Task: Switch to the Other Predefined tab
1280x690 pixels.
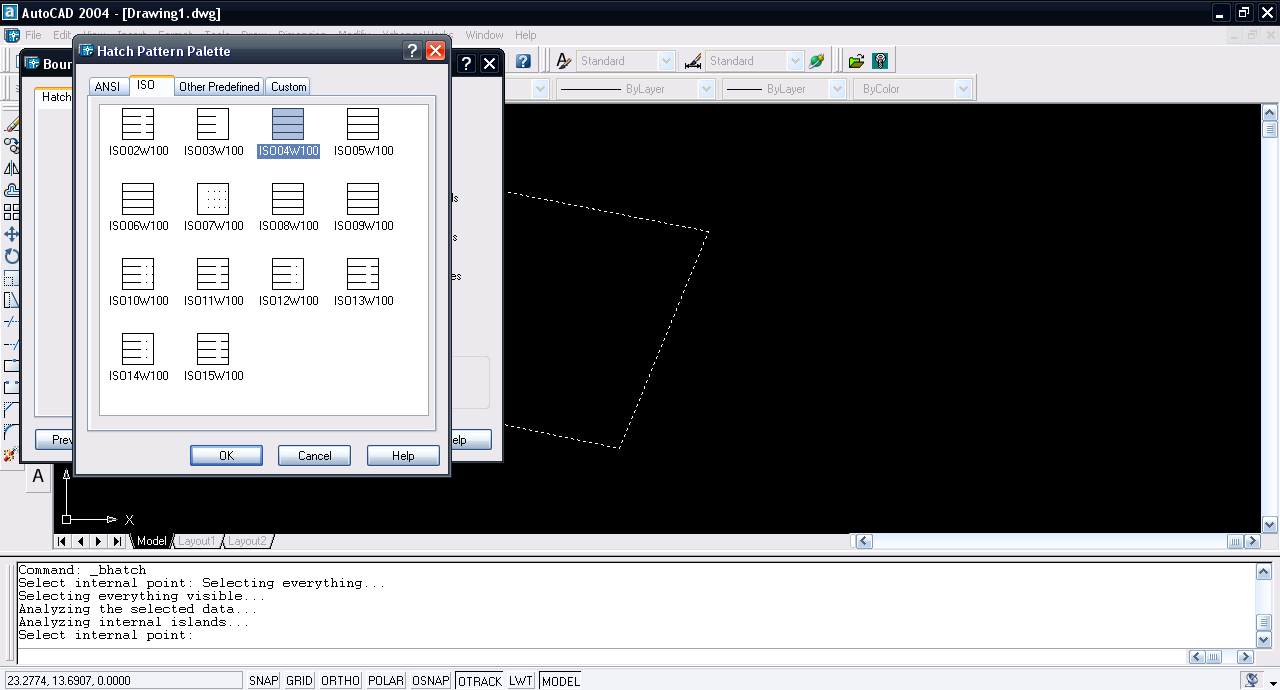Action: click(x=219, y=87)
